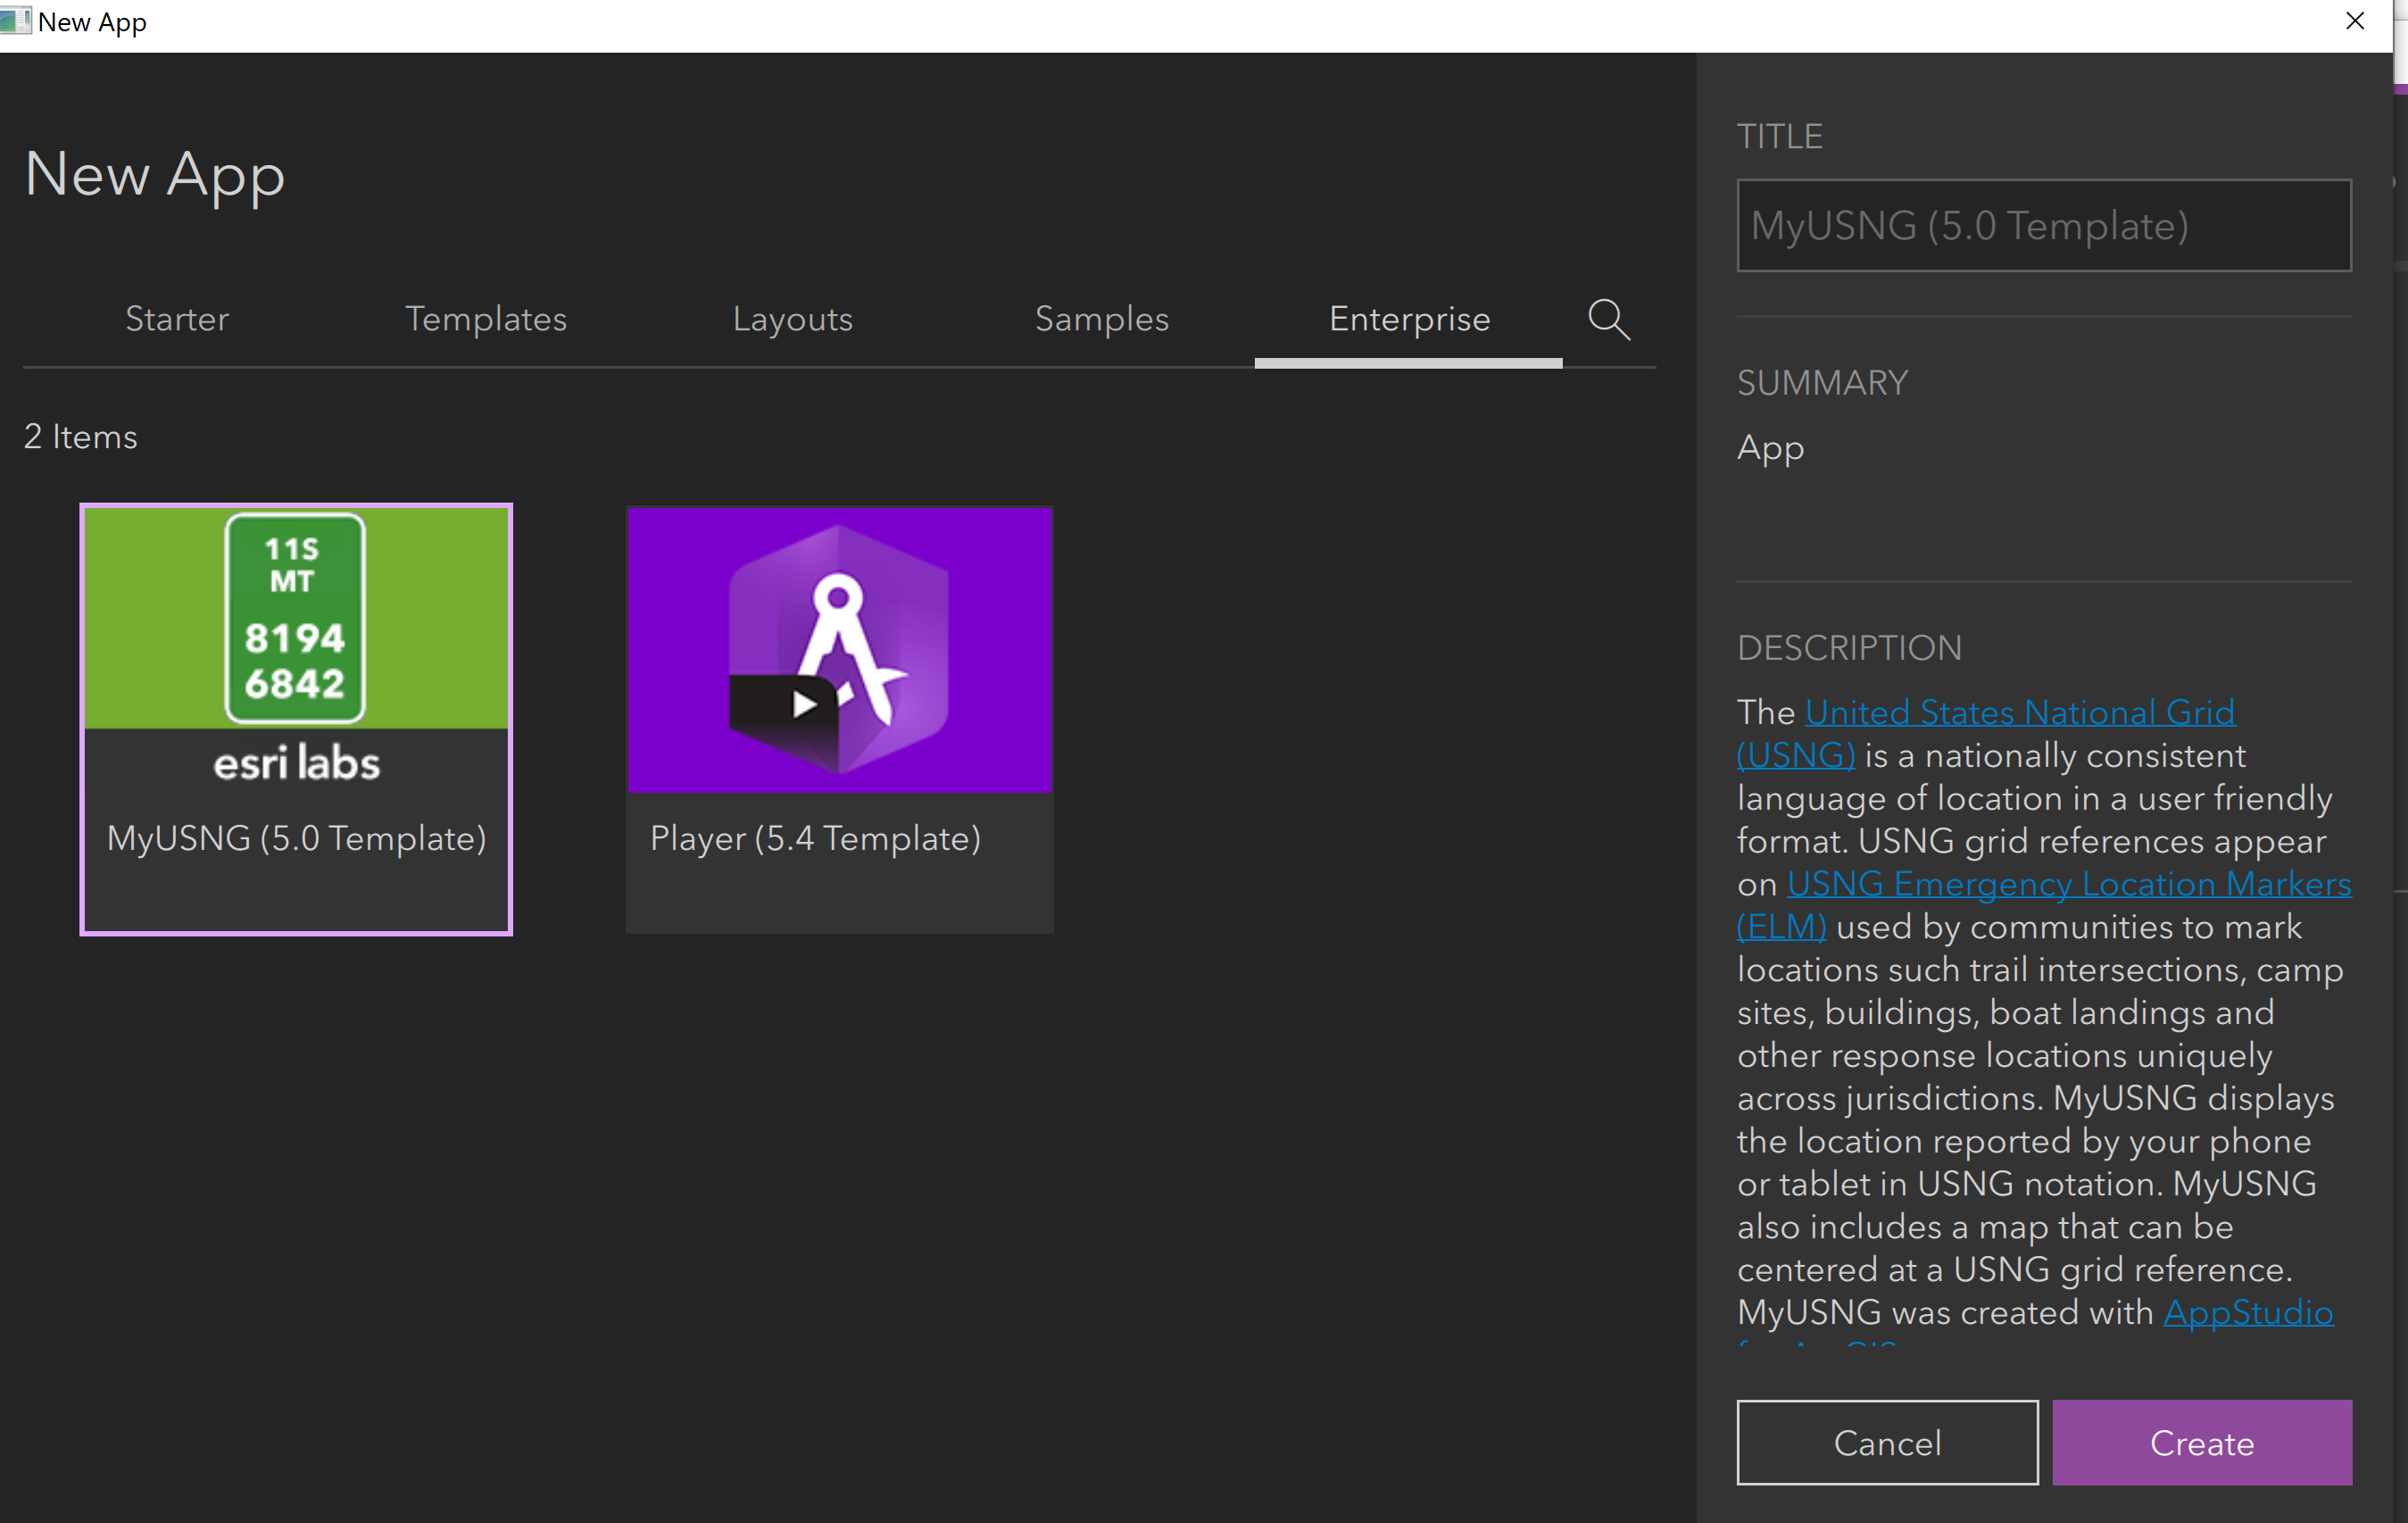Click the '2 Items' count label

[x=81, y=437]
